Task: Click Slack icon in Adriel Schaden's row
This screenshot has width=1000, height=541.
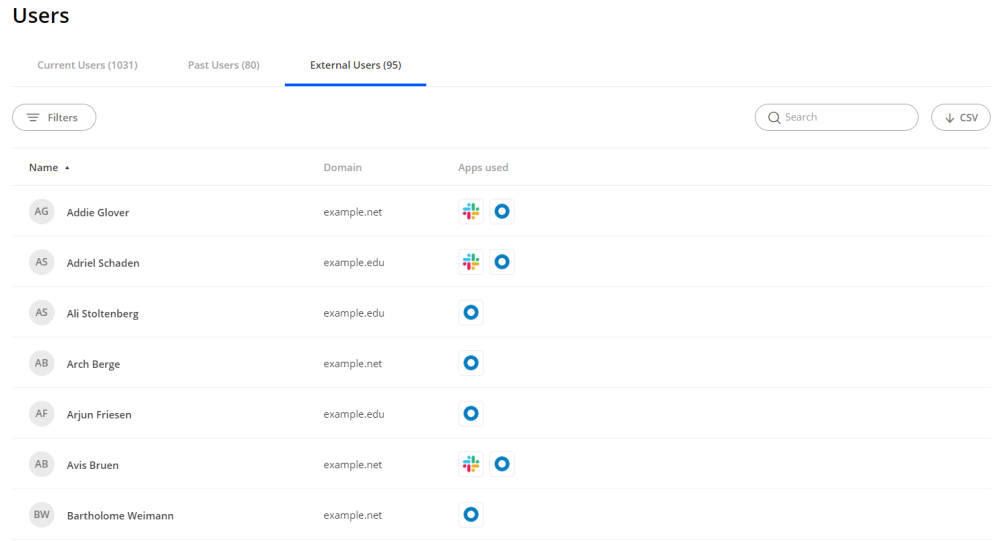Action: pos(470,262)
